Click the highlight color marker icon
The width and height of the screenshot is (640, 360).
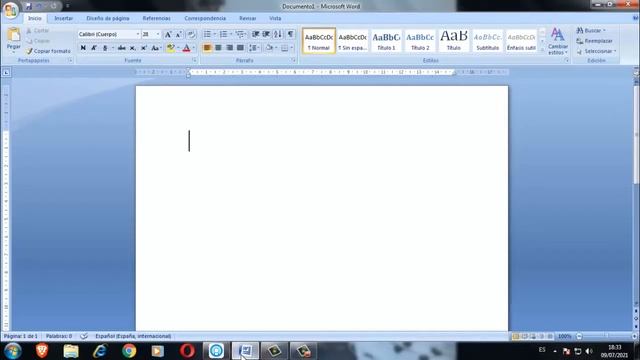[171, 48]
